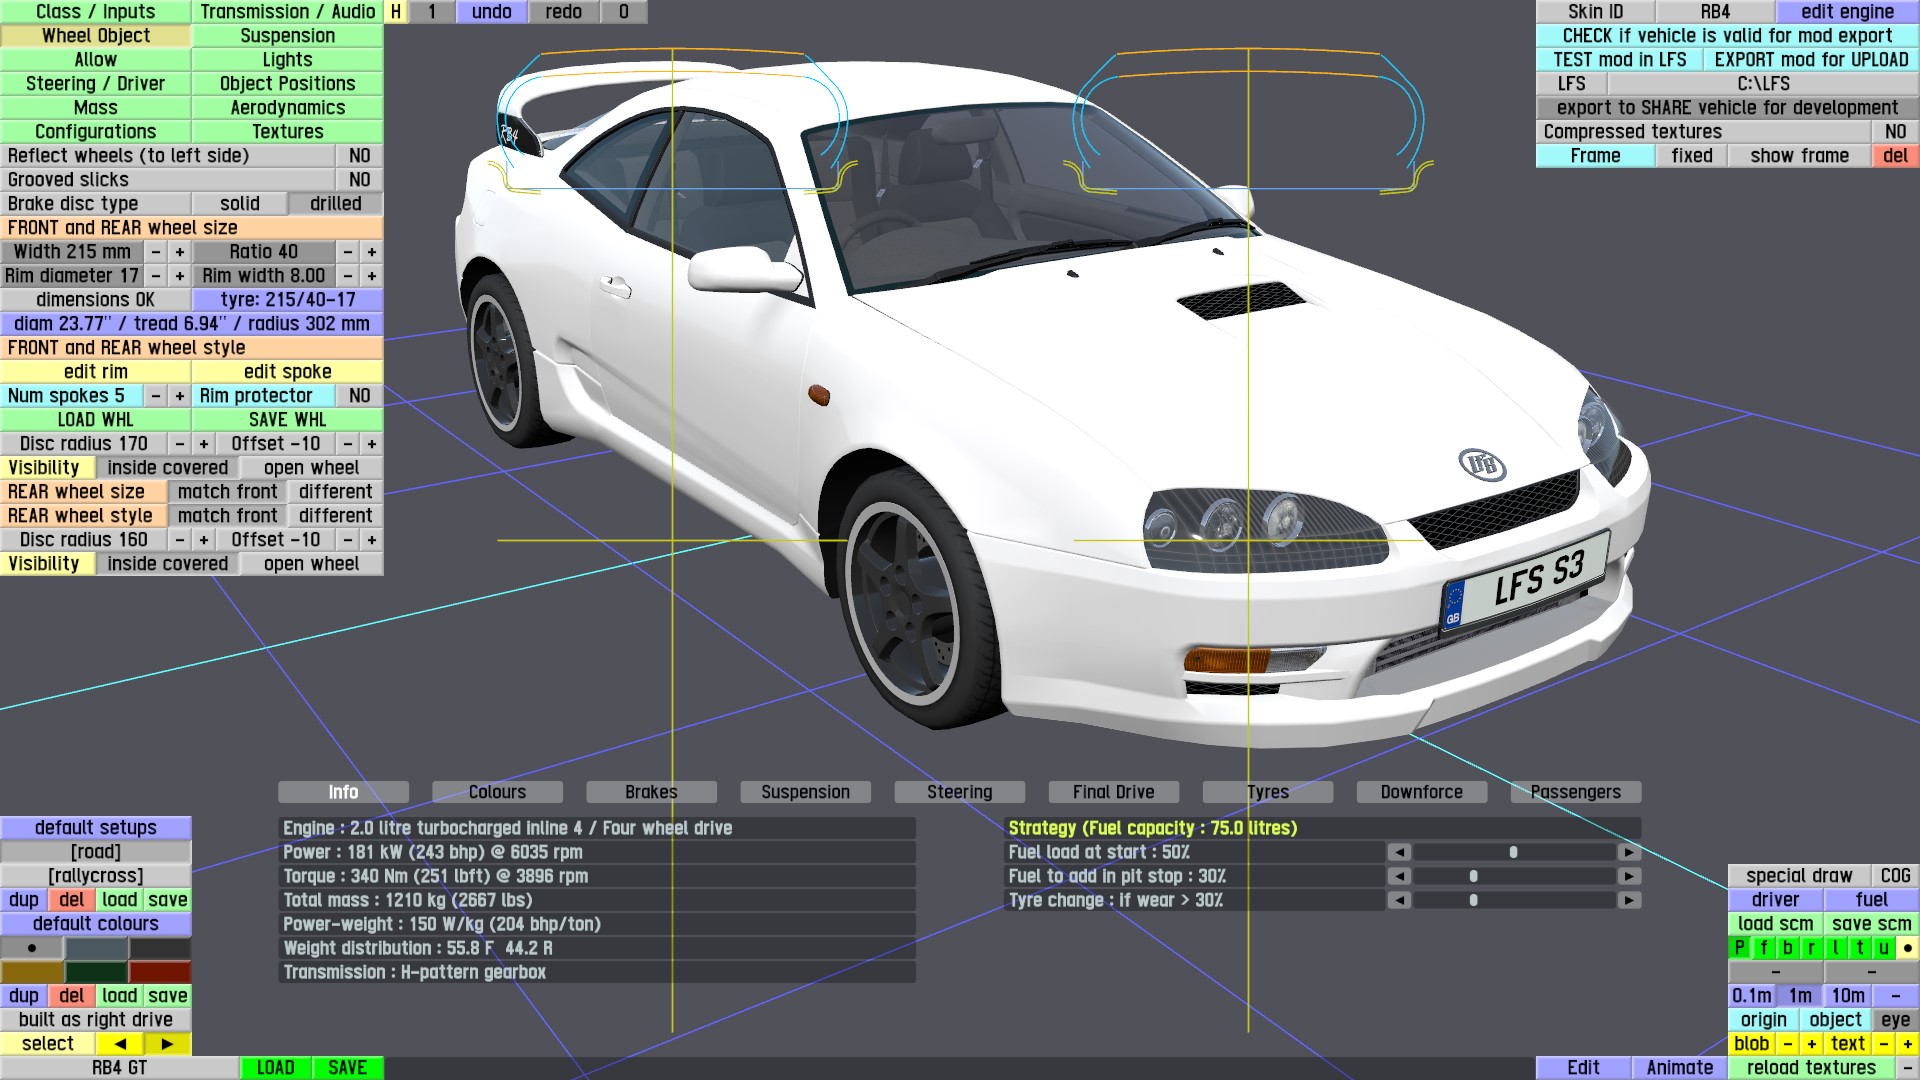This screenshot has width=1920, height=1080.
Task: Click EXPORT mod for UPLOAD
Action: pos(1811,60)
